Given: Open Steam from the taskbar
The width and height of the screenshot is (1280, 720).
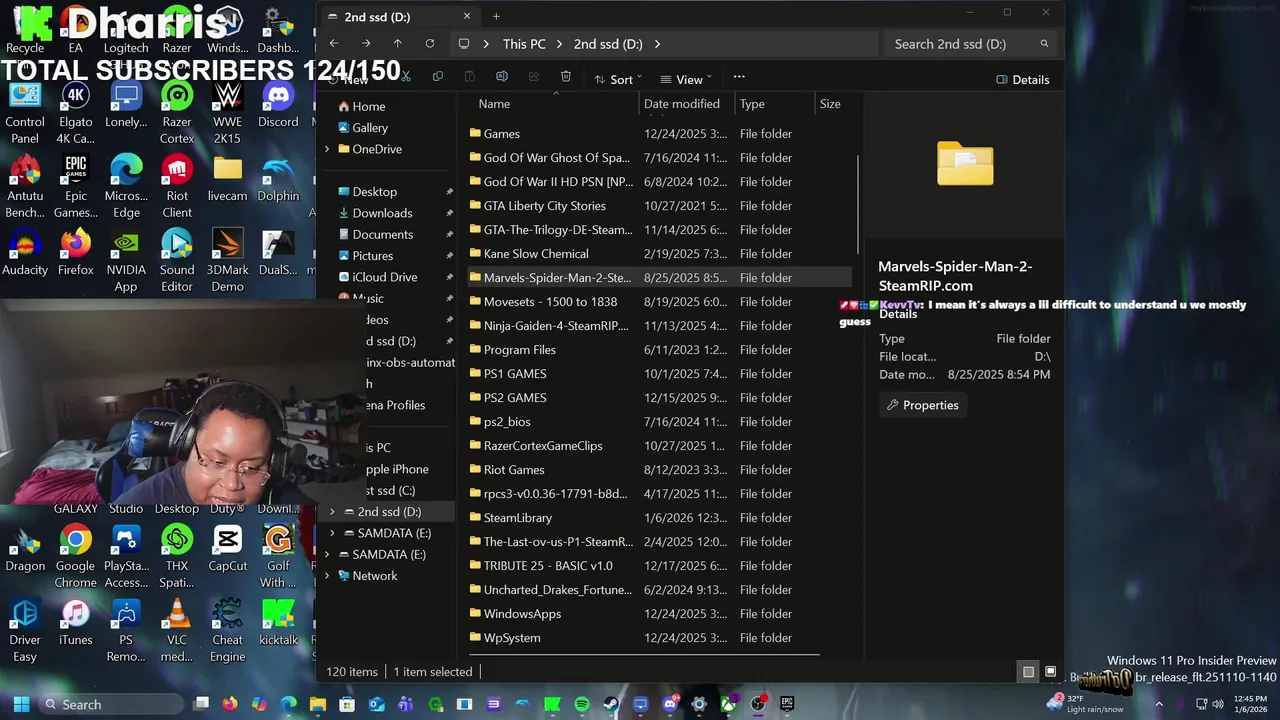Looking at the screenshot, I should (612, 704).
